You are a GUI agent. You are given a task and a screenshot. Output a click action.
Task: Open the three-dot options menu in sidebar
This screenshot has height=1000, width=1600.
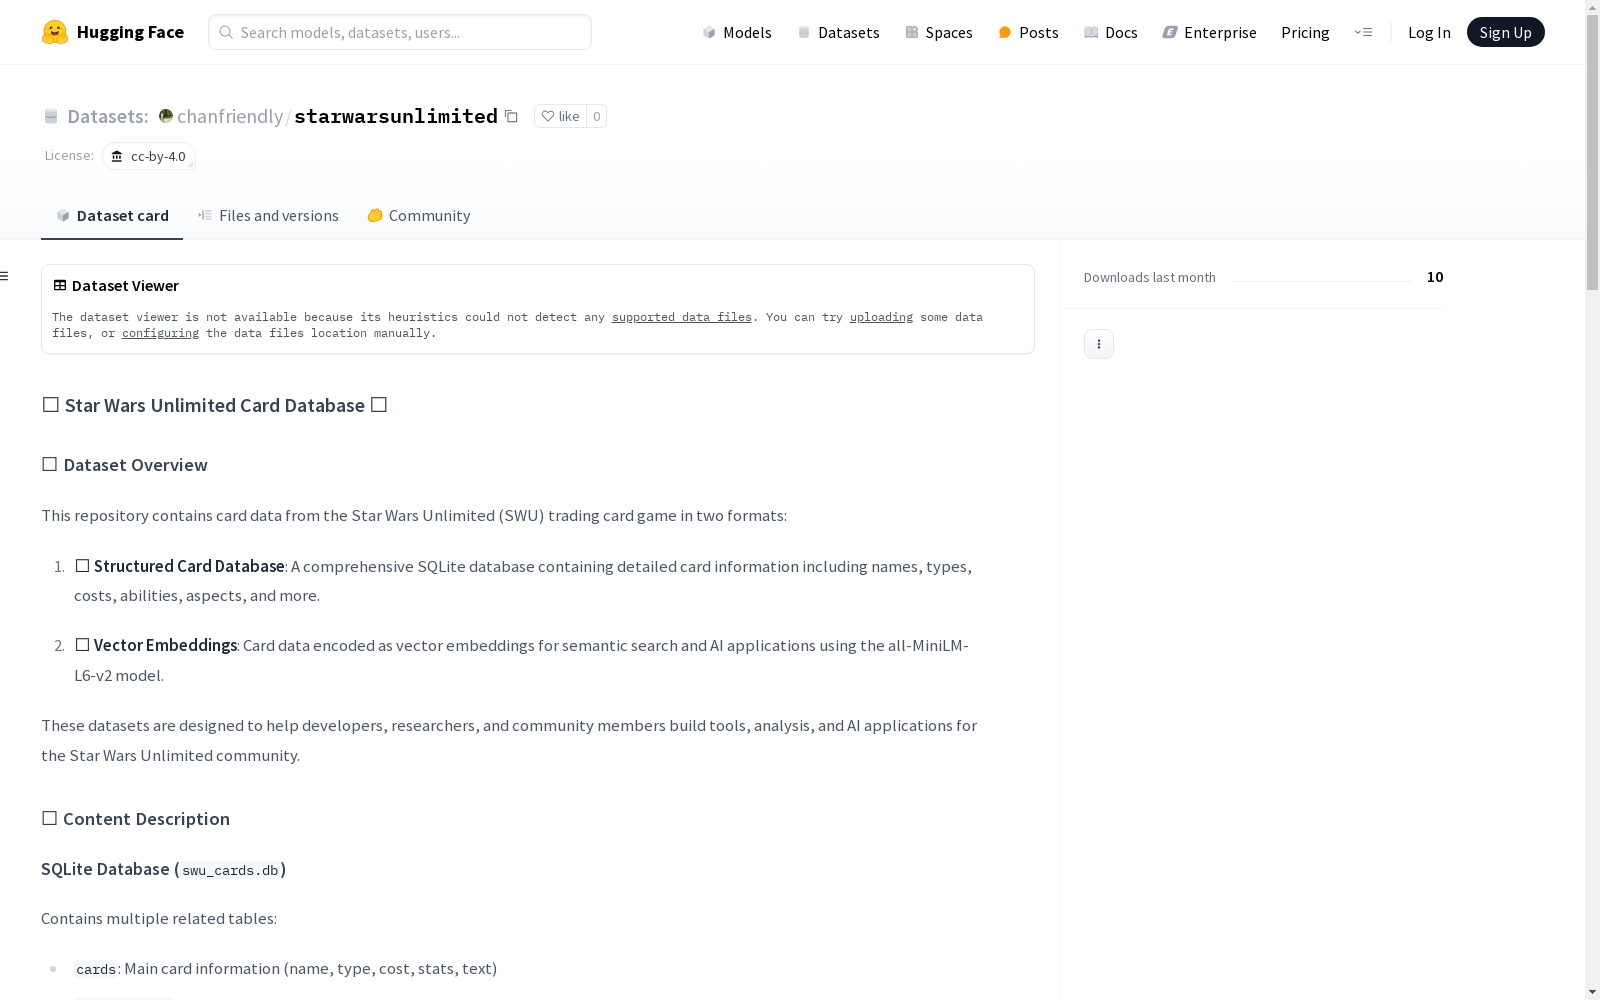click(x=1099, y=344)
